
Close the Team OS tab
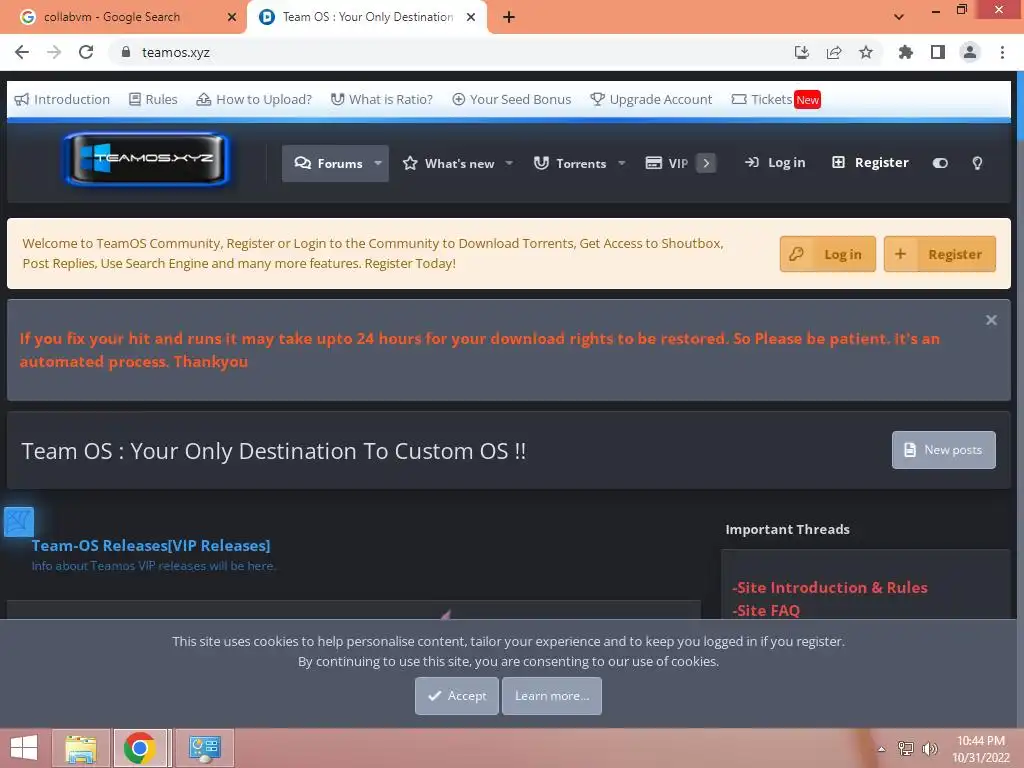(471, 17)
